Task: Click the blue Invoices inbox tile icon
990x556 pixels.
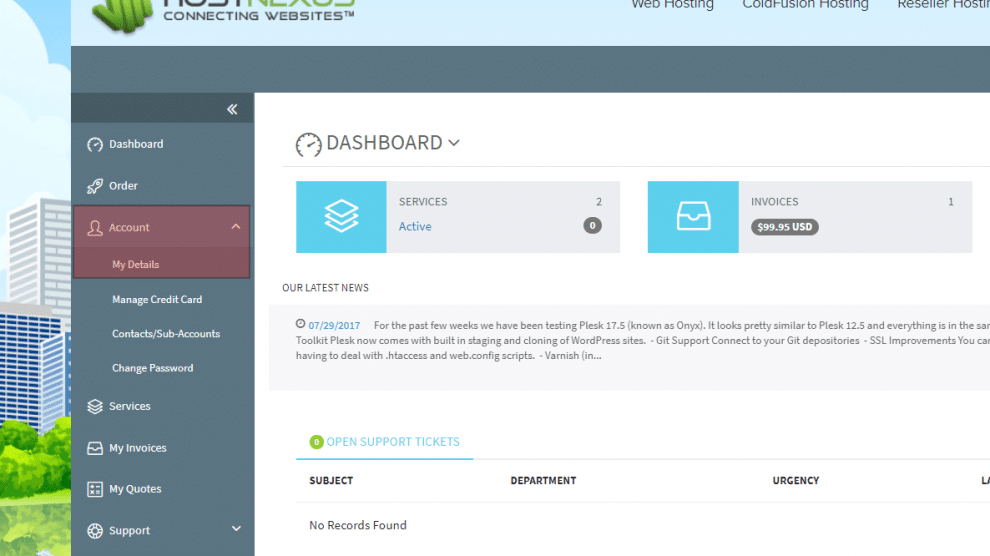Action: pos(693,216)
